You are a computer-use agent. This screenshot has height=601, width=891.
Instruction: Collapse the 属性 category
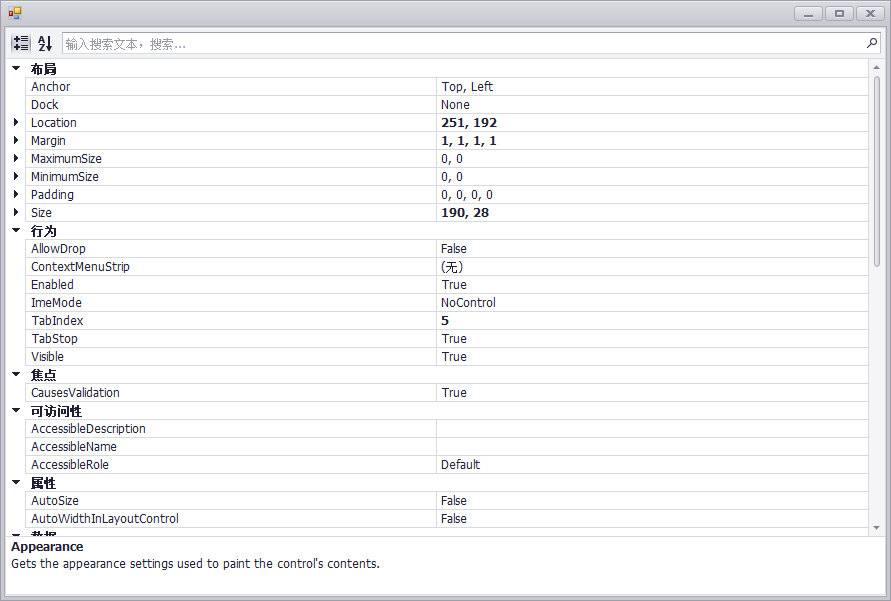point(16,483)
